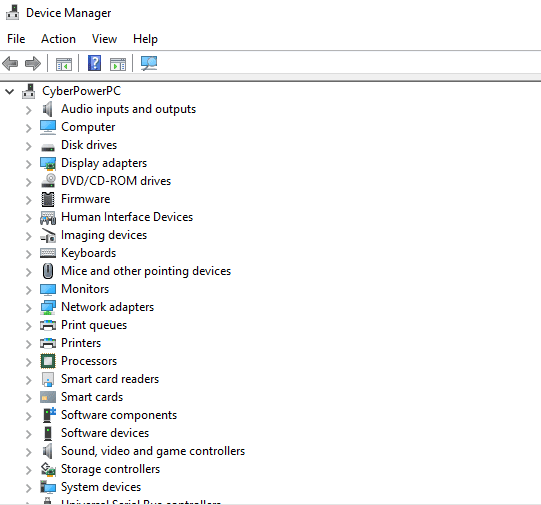Click the DVD/CD-ROM drives disc icon
The width and height of the screenshot is (541, 505).
tap(48, 181)
